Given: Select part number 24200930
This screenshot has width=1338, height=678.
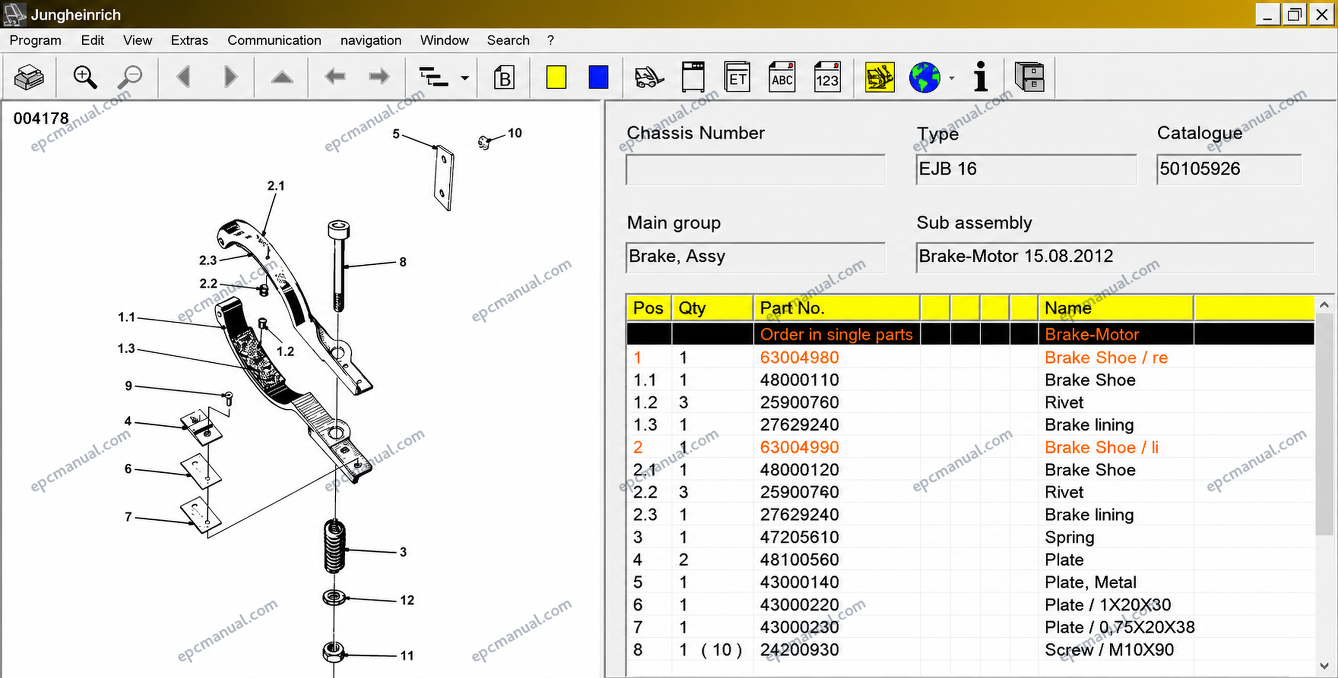Looking at the screenshot, I should point(800,650).
